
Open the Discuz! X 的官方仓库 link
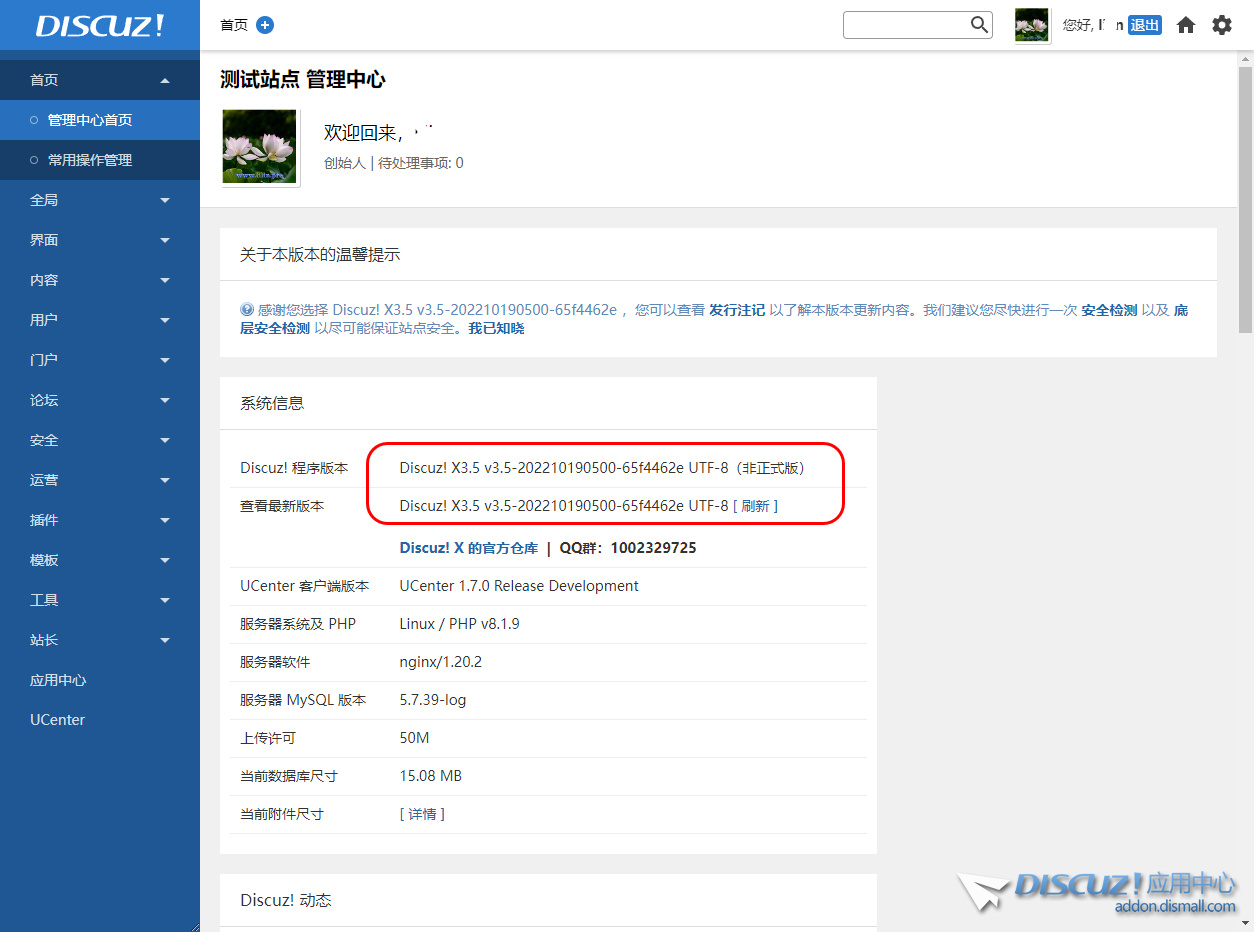click(469, 548)
